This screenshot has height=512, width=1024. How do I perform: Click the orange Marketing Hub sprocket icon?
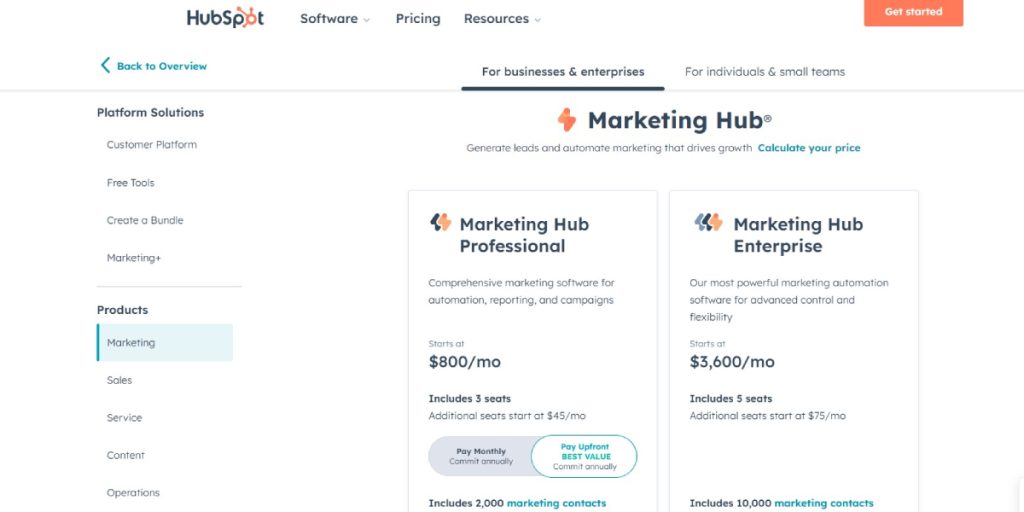point(567,120)
